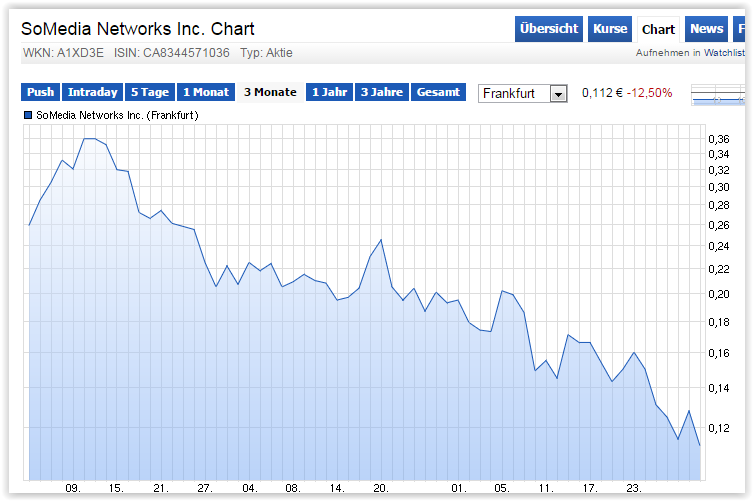
Task: Select the 5 Tage time range
Action: [x=149, y=92]
